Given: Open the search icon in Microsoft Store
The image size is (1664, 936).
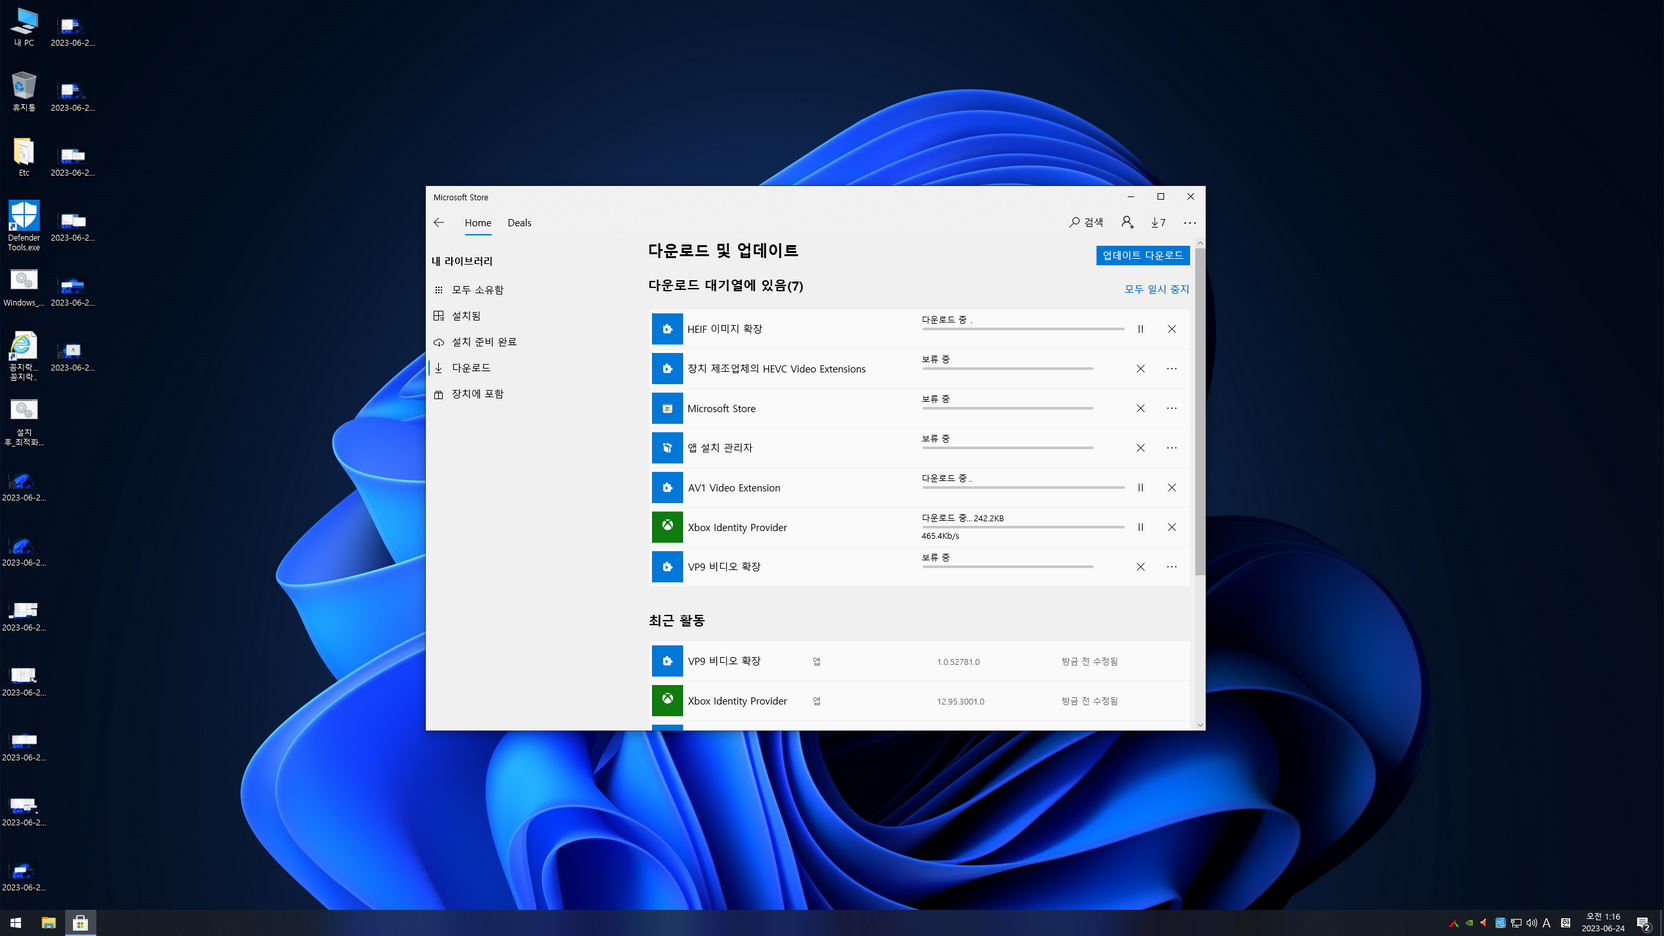Looking at the screenshot, I should point(1086,223).
